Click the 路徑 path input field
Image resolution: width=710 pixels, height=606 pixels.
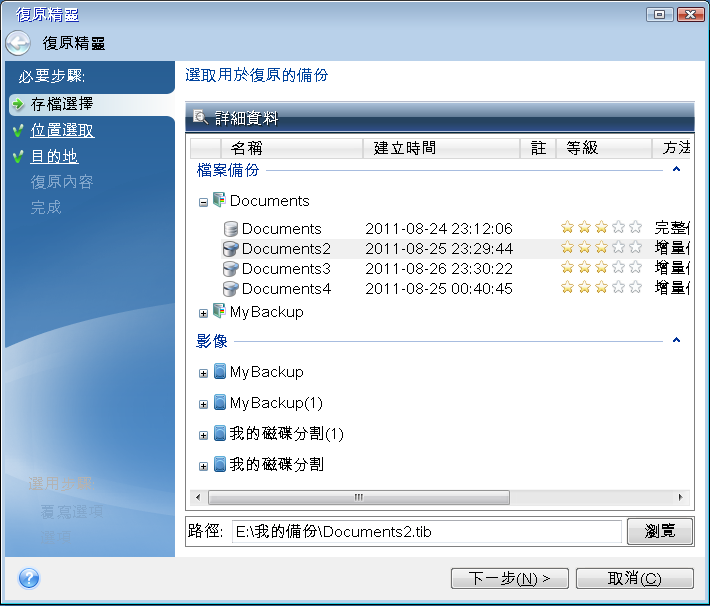click(426, 531)
